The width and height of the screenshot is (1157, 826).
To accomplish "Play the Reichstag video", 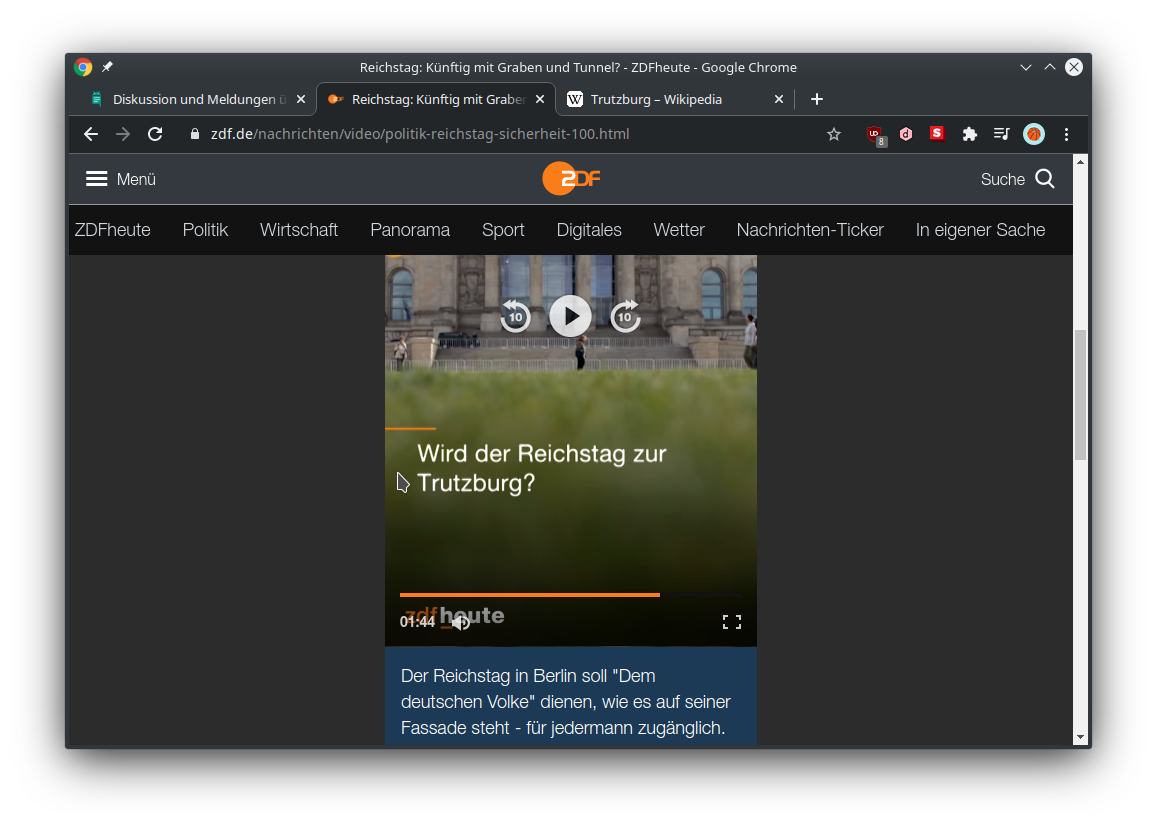I will coord(570,316).
